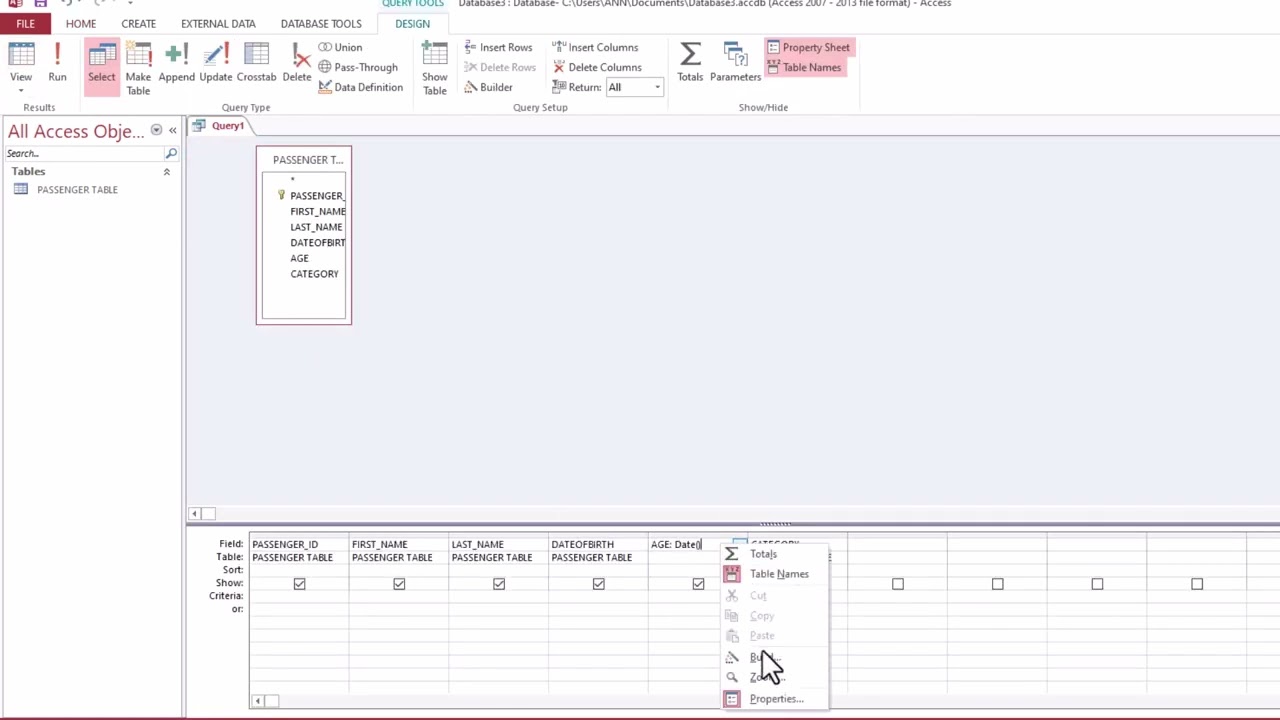1280x720 pixels.
Task: Switch to the HOME ribbon tab
Action: (x=81, y=23)
